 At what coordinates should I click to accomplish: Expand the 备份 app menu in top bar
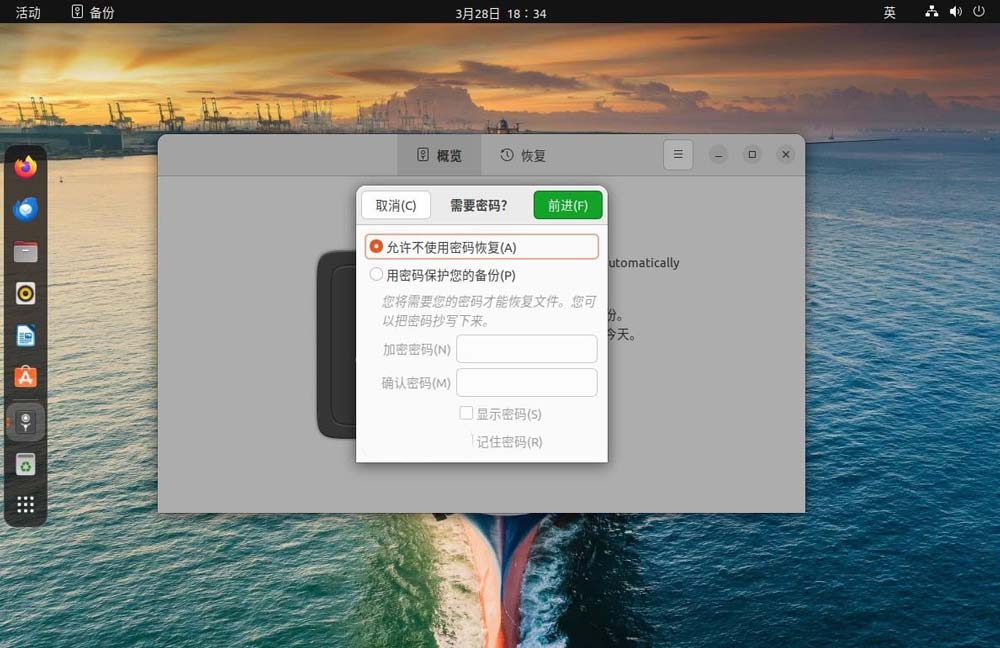pyautogui.click(x=93, y=12)
